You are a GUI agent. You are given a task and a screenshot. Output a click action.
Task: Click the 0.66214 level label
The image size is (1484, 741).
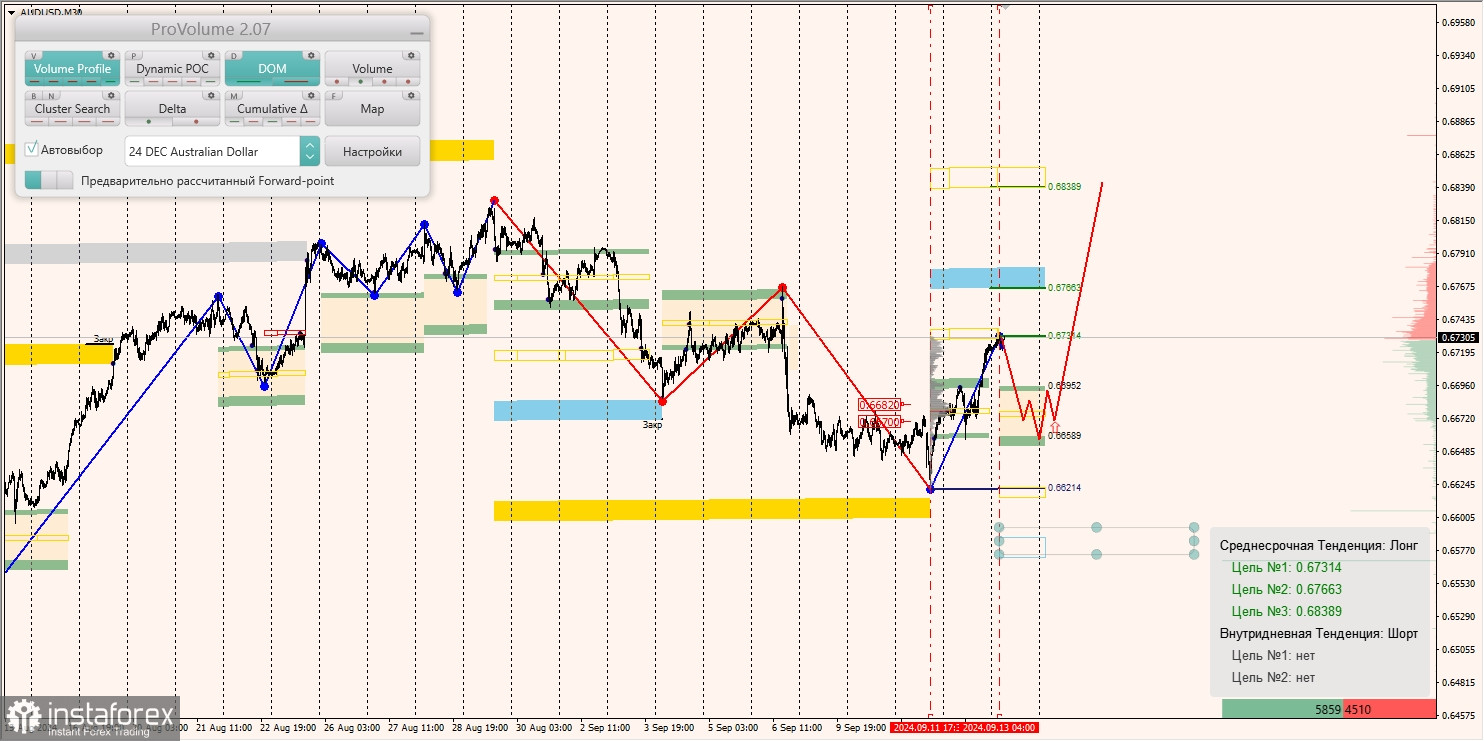click(x=1065, y=488)
